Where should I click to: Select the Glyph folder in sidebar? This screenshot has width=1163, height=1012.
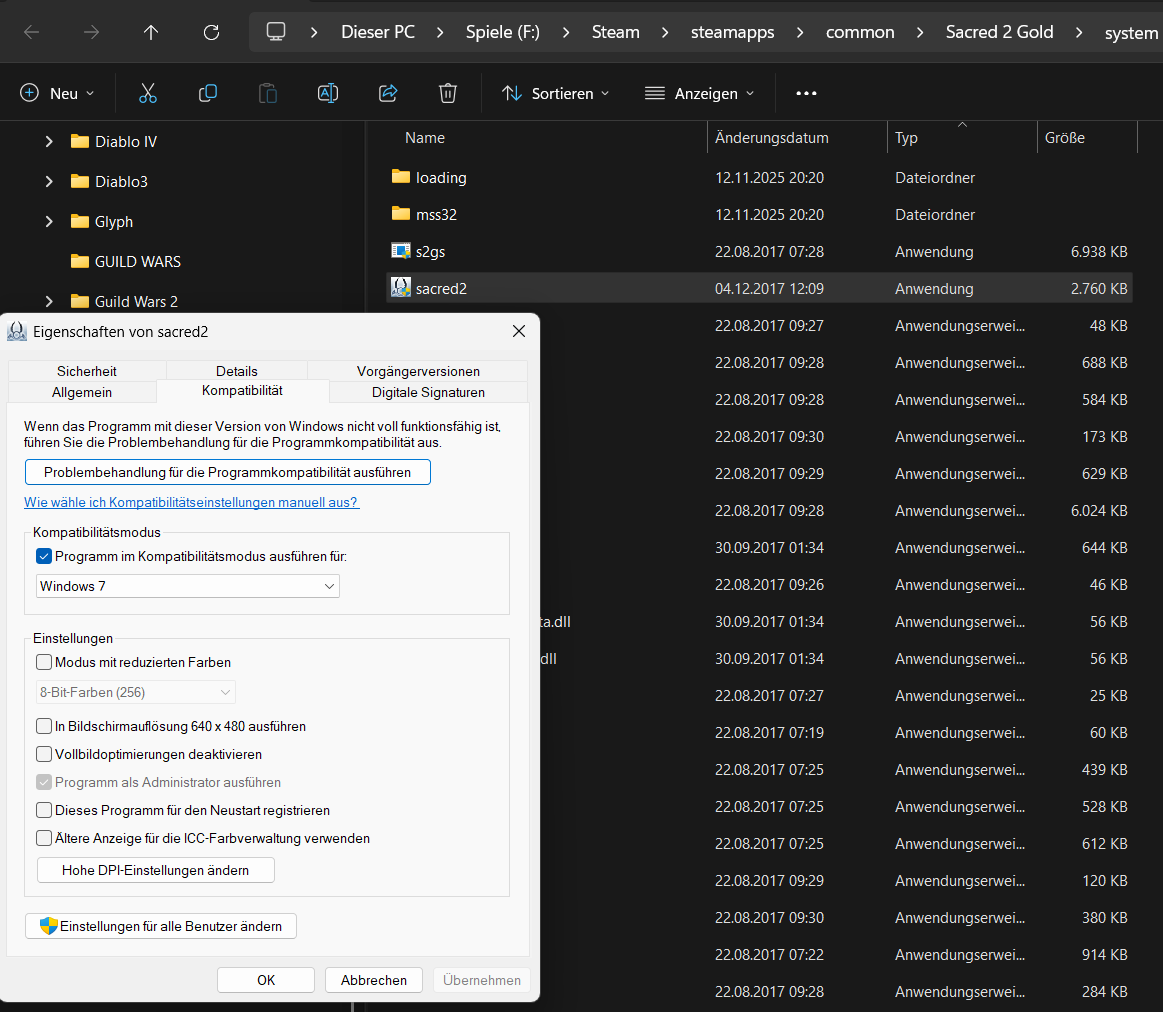(102, 221)
